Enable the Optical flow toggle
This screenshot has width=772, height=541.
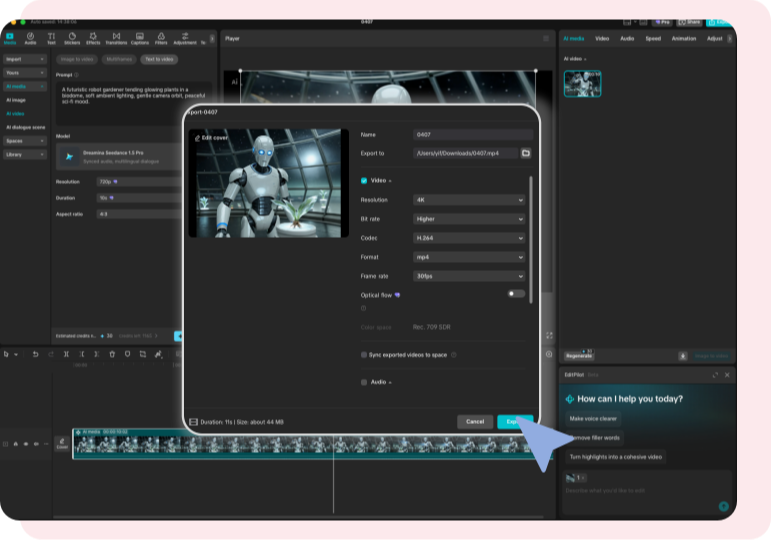[x=515, y=294]
